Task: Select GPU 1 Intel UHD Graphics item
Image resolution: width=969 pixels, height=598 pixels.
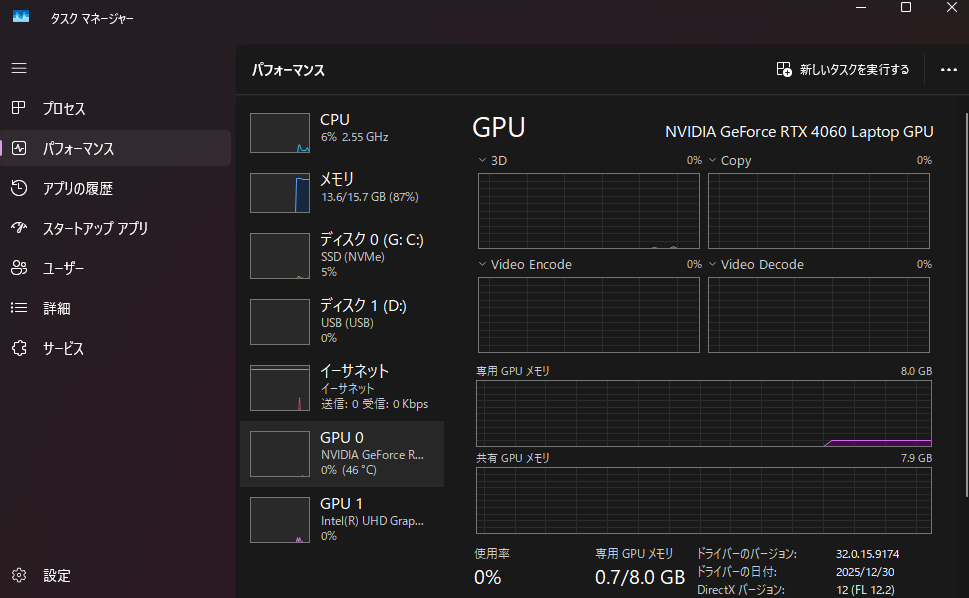Action: (342, 520)
